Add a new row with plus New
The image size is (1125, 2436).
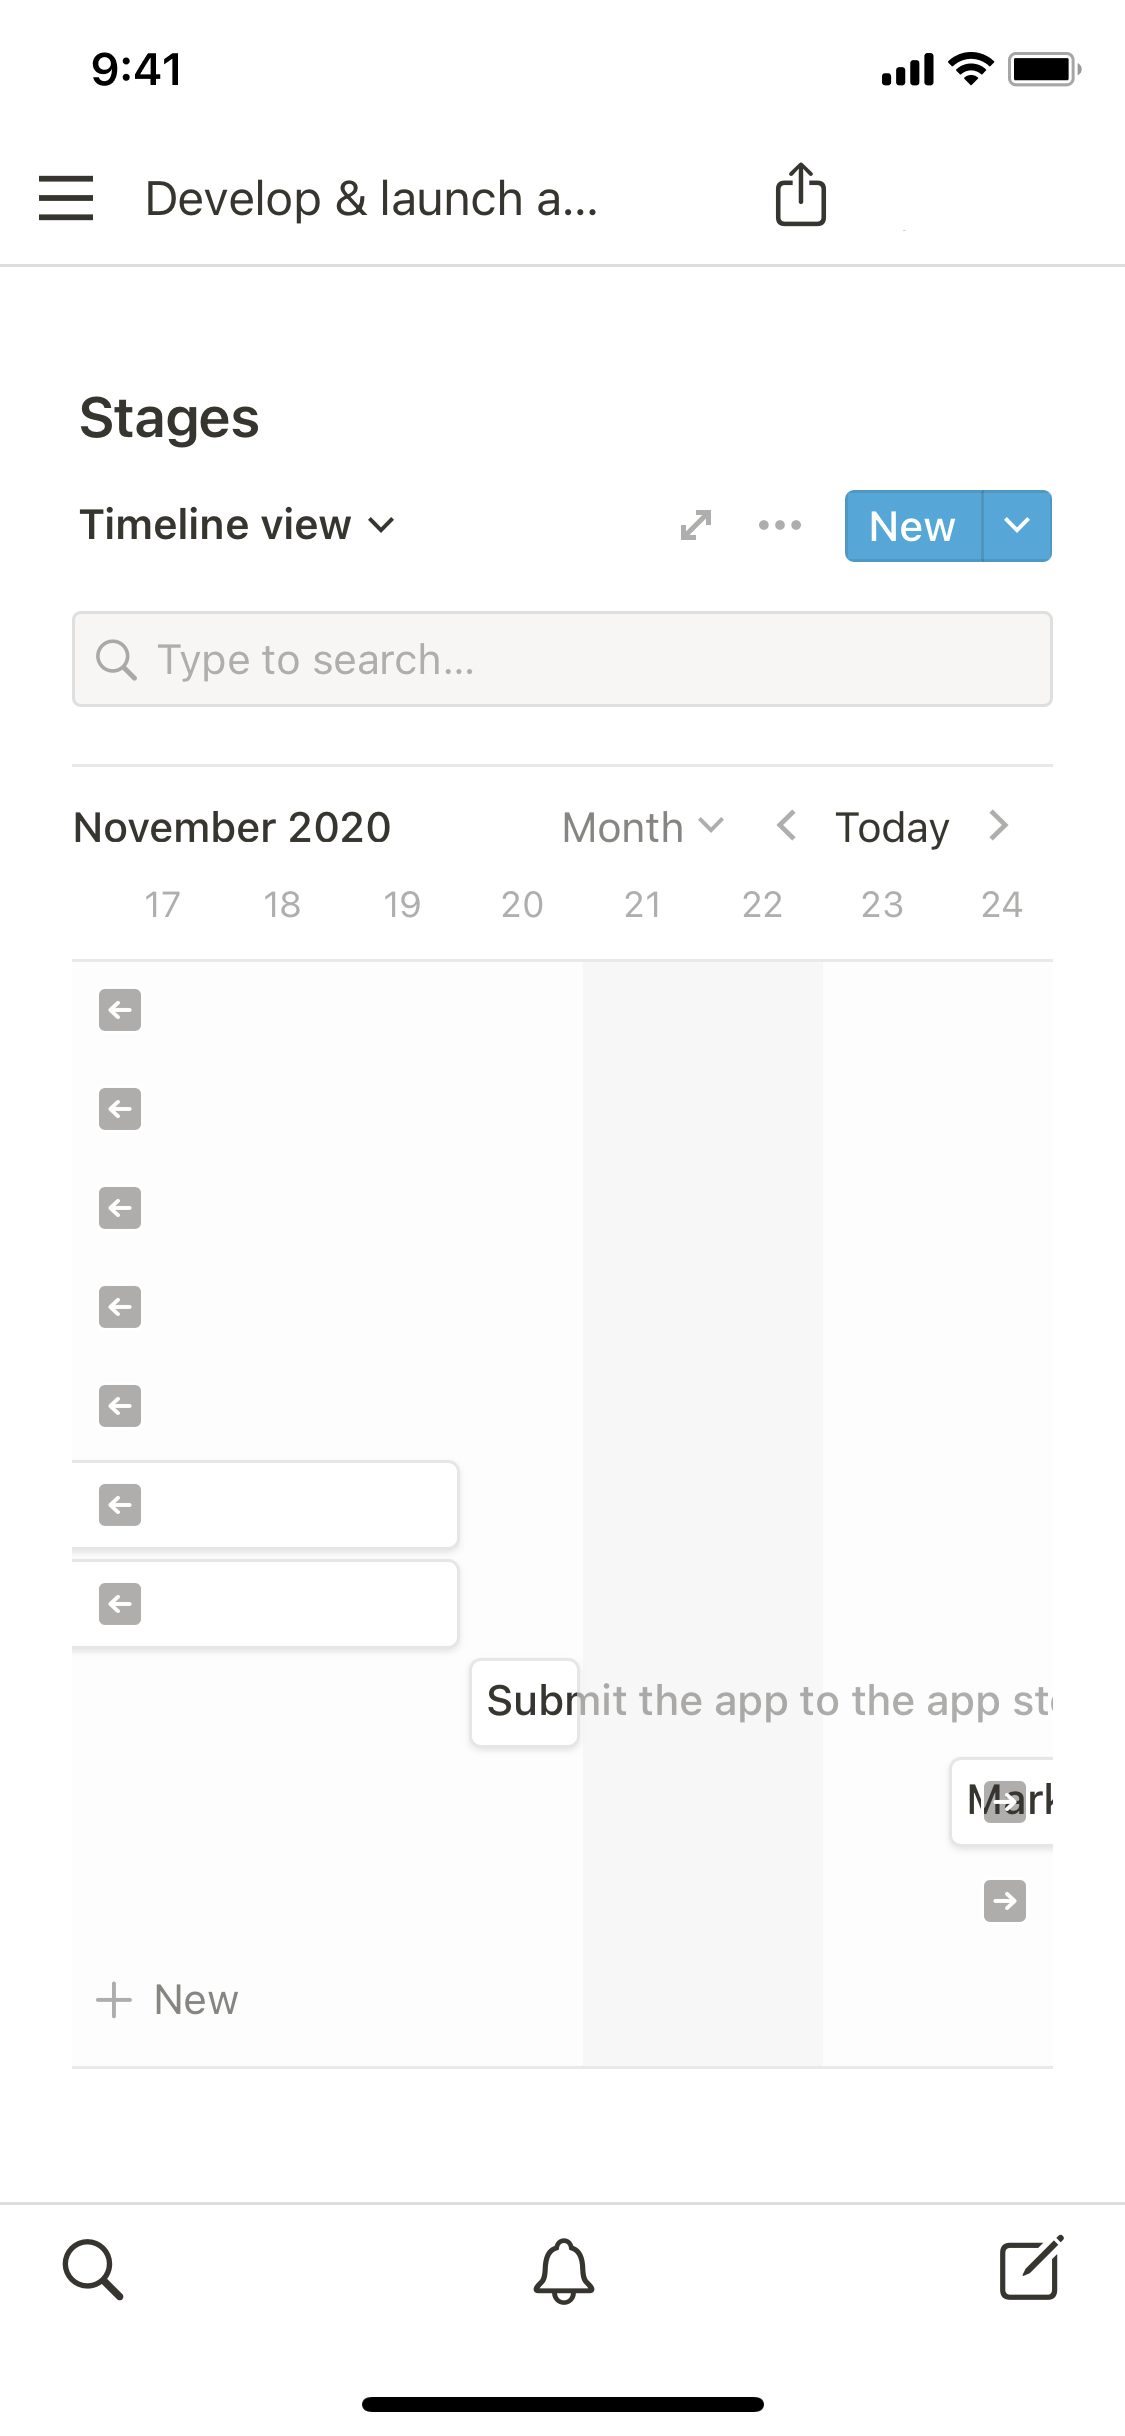(x=168, y=2000)
